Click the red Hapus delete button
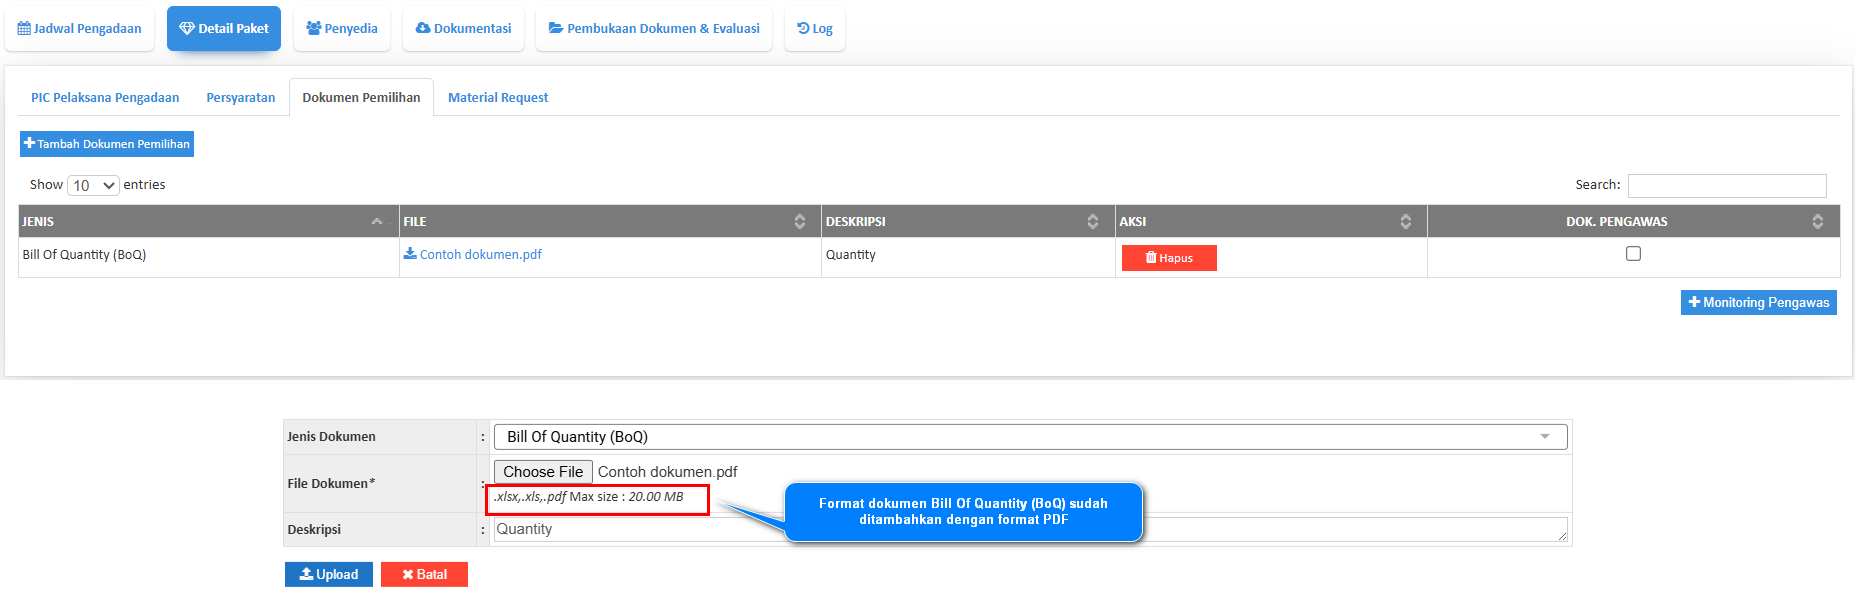The height and width of the screenshot is (594, 1855). [1169, 258]
